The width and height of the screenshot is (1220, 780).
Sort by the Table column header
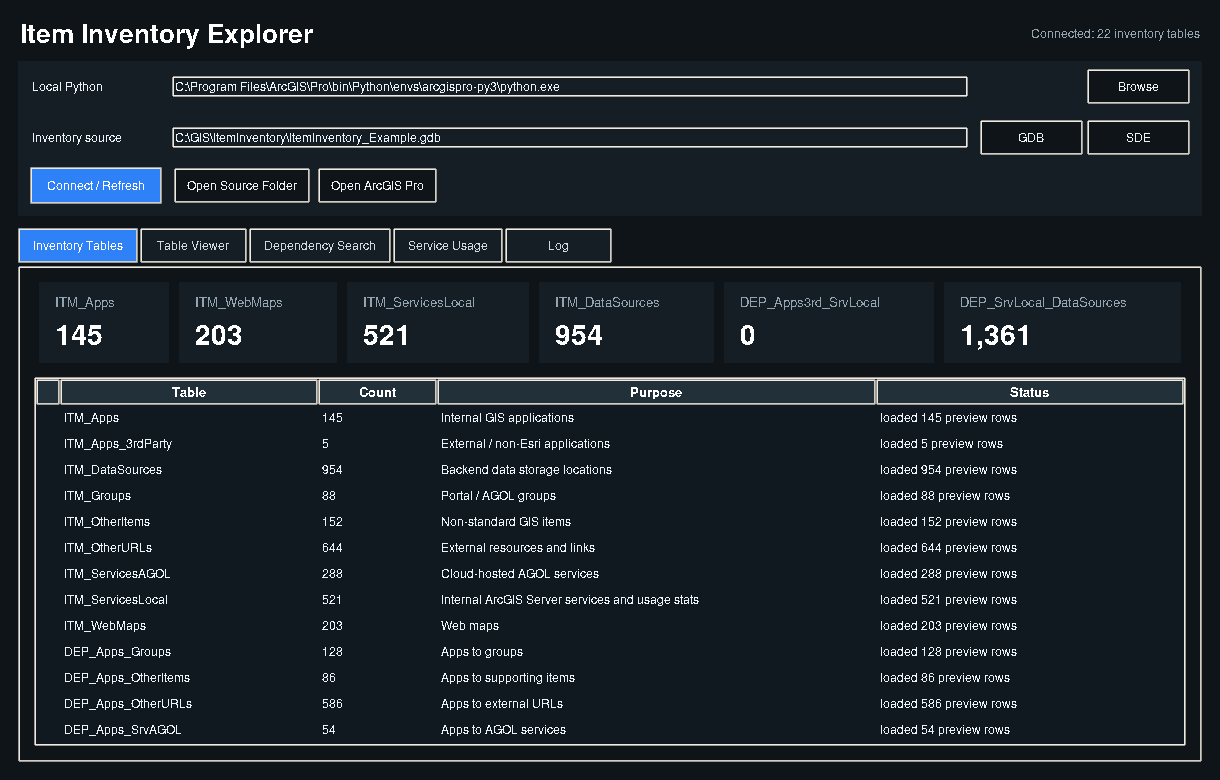(189, 392)
